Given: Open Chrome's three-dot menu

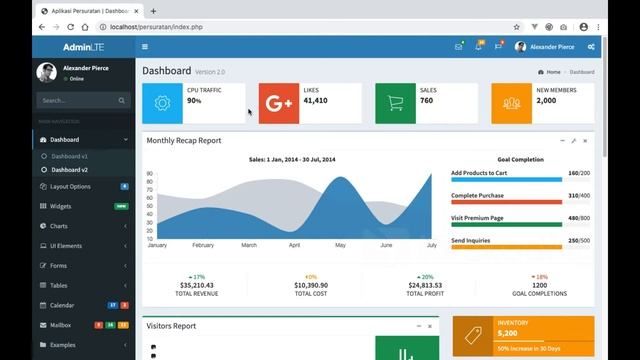Looking at the screenshot, I should coord(598,27).
